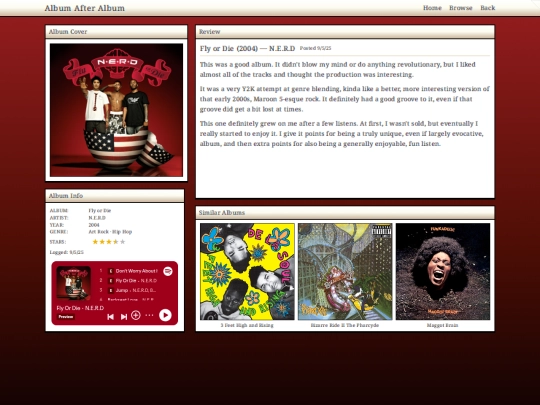Viewport: 540px width, 405px height.
Task: Click year value 2004
Action: [x=94, y=225]
